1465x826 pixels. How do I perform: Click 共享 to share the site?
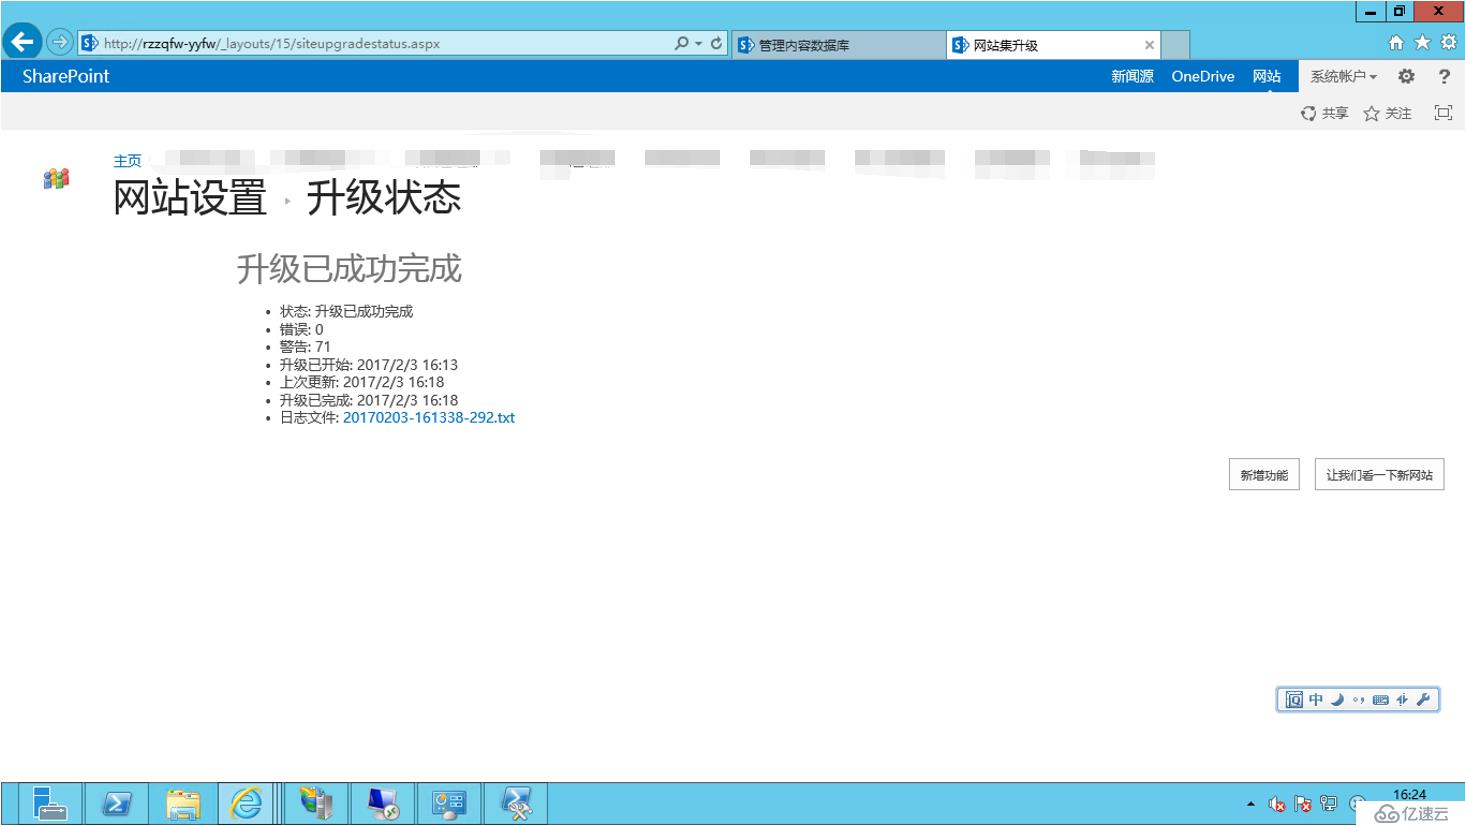point(1324,113)
